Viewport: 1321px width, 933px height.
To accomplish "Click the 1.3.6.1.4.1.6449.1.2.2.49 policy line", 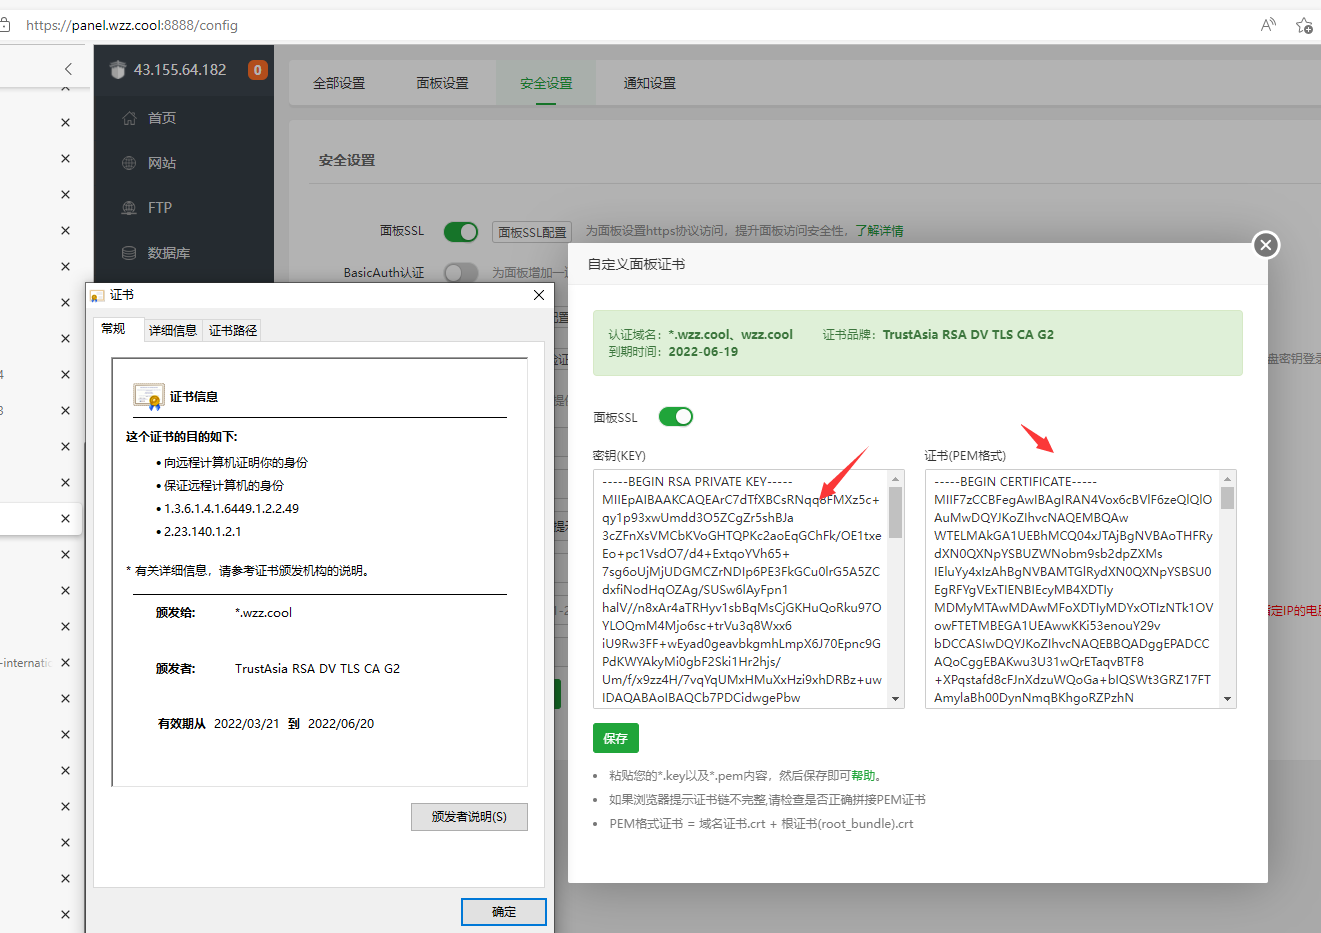I will pyautogui.click(x=231, y=509).
